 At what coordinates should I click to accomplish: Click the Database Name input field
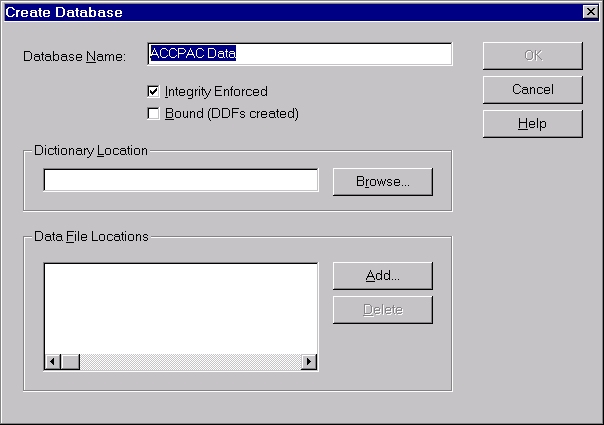(x=300, y=54)
